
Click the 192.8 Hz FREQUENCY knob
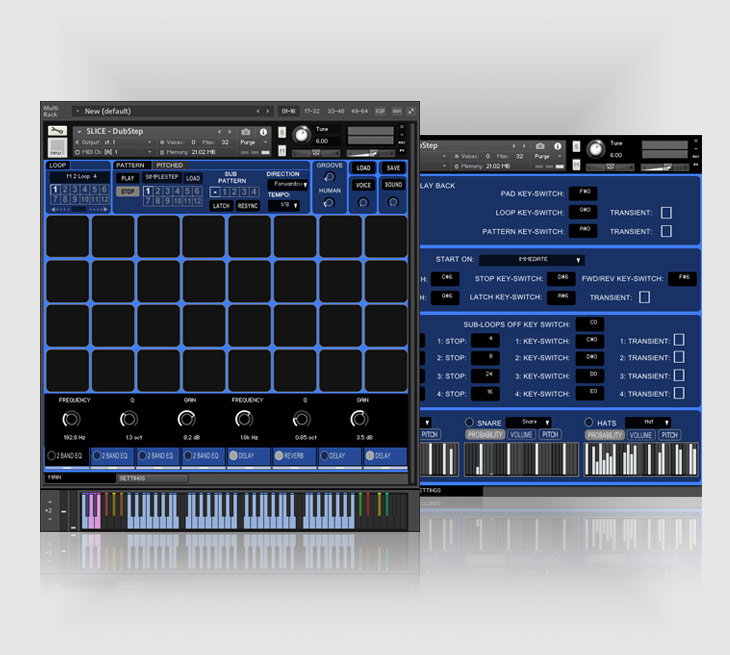click(69, 419)
